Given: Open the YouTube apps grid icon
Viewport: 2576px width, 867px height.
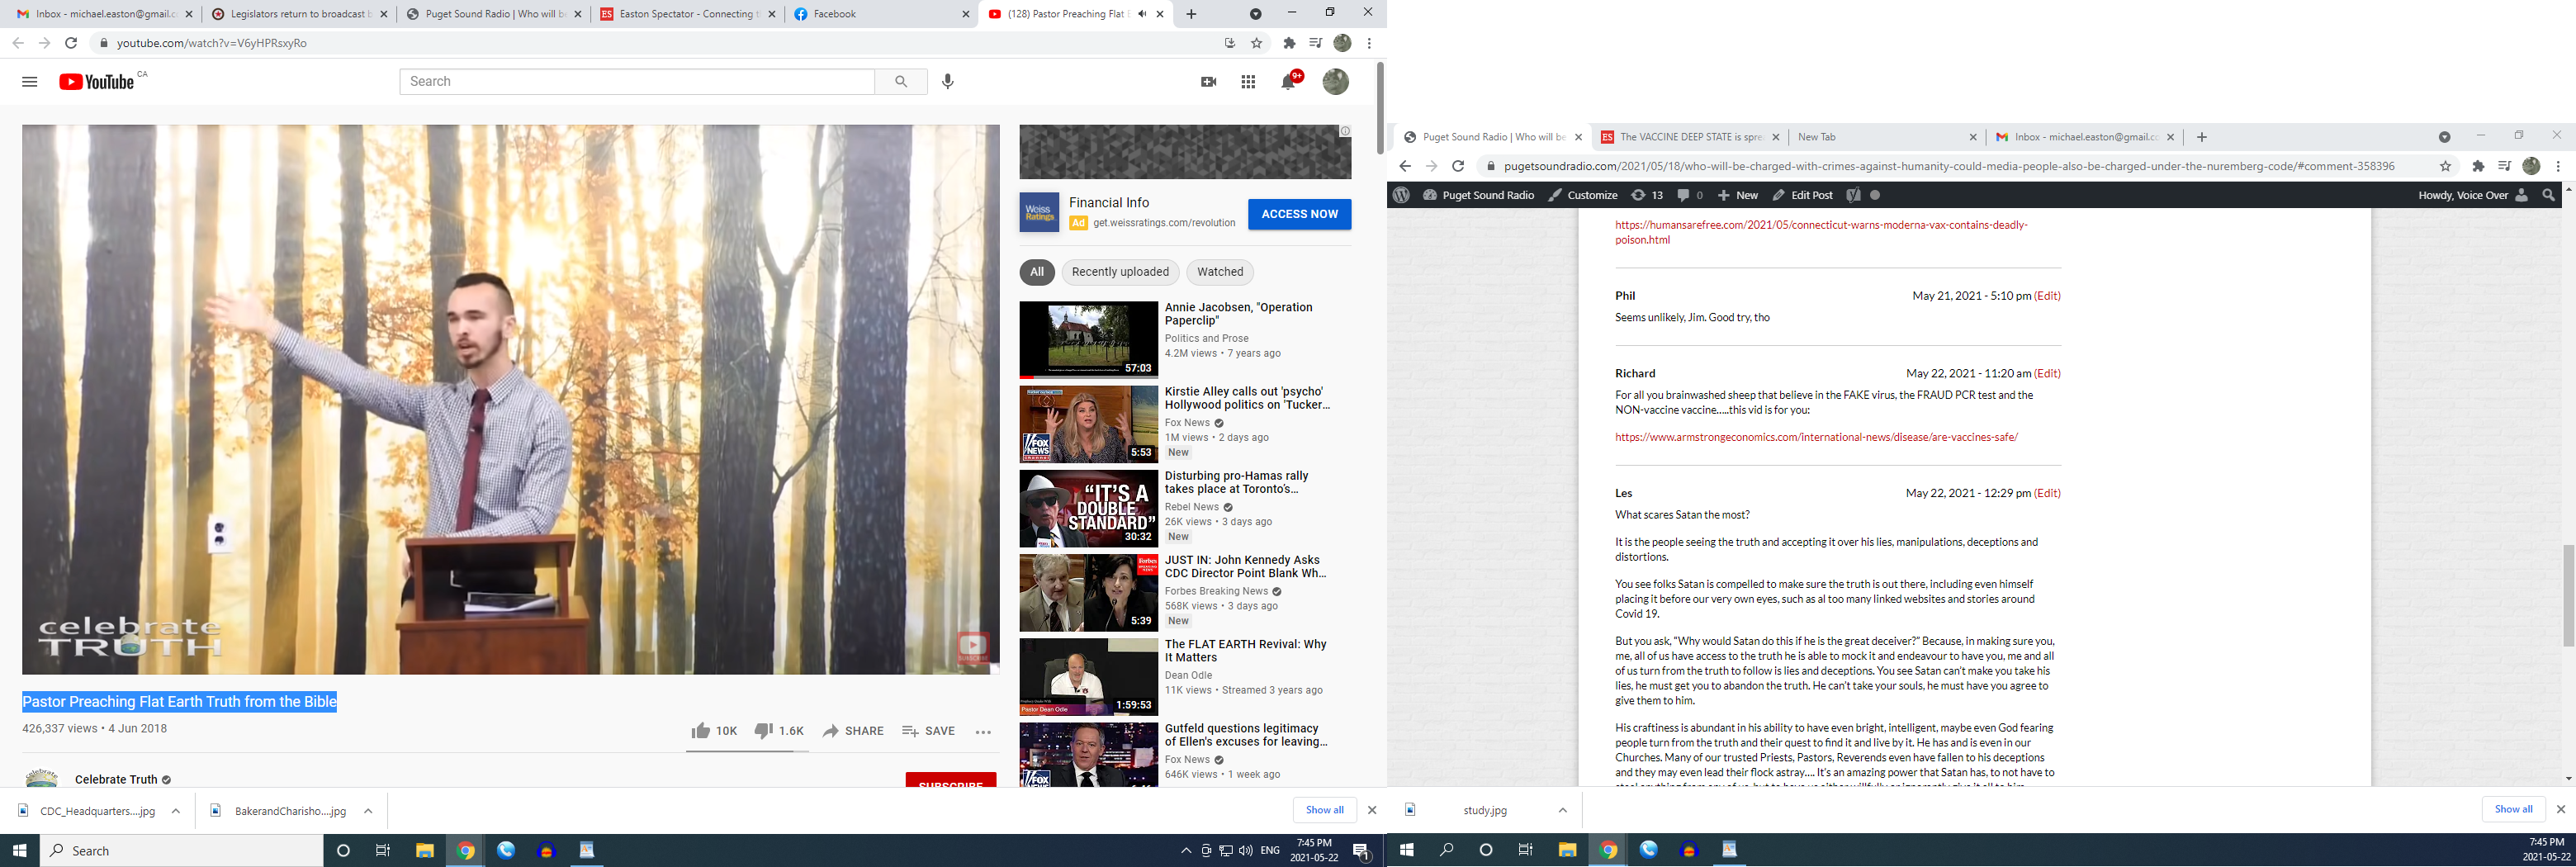Looking at the screenshot, I should coord(1248,82).
